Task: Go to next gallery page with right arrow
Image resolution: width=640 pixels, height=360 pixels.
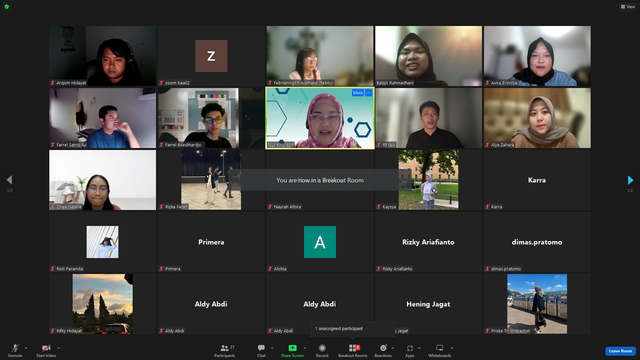Action: pos(630,180)
